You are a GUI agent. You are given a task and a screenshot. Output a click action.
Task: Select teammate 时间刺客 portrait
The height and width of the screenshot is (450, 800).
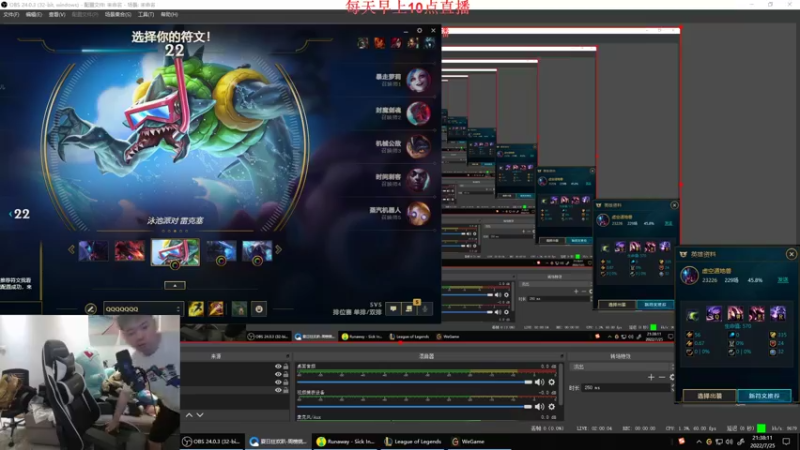pyautogui.click(x=418, y=180)
